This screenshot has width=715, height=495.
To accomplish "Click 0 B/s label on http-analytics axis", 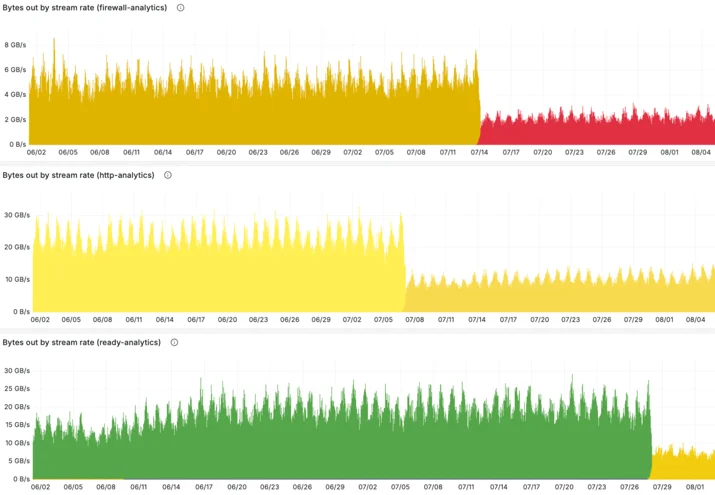I will point(21,312).
